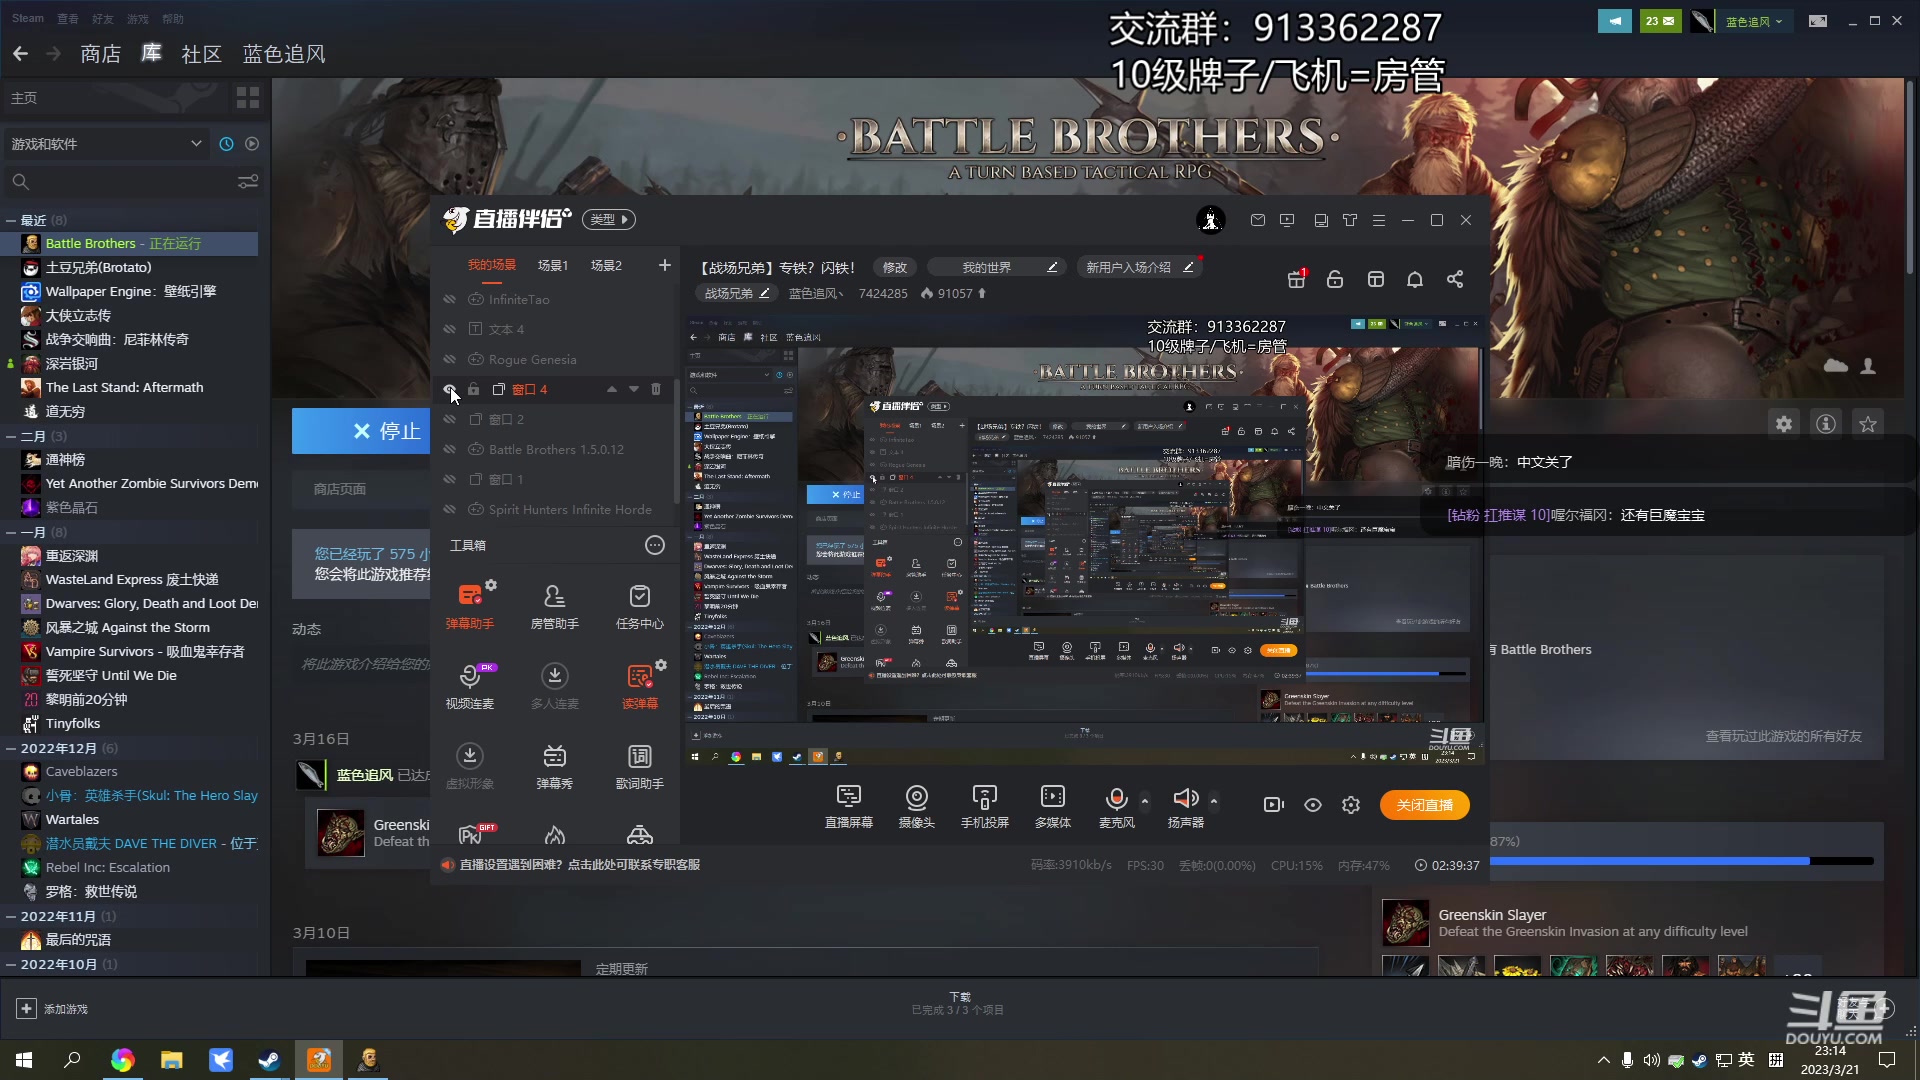Expand microphone options arrow
The image size is (1920, 1080).
1145,800
